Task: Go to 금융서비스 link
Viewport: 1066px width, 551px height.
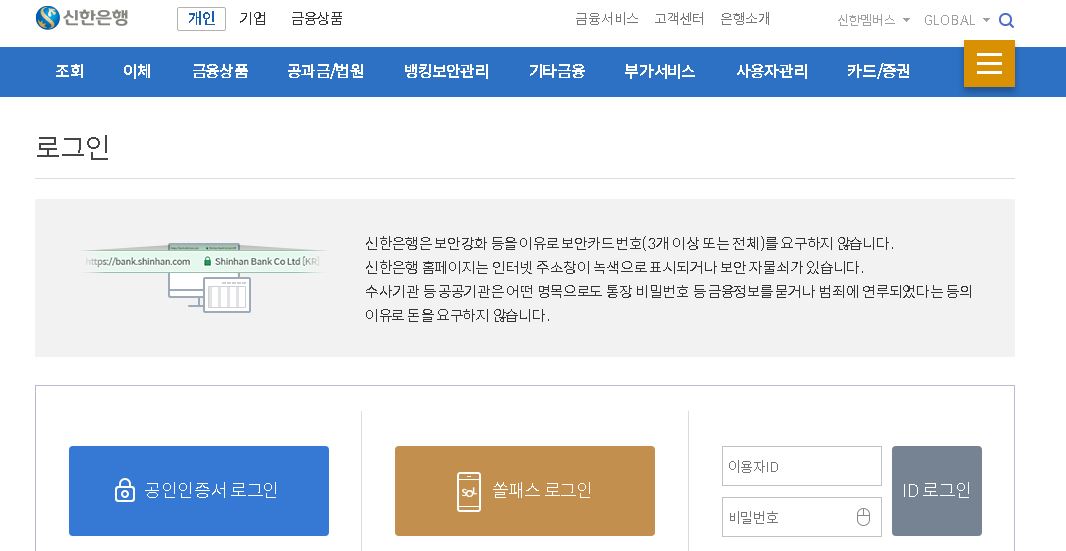Action: tap(606, 18)
